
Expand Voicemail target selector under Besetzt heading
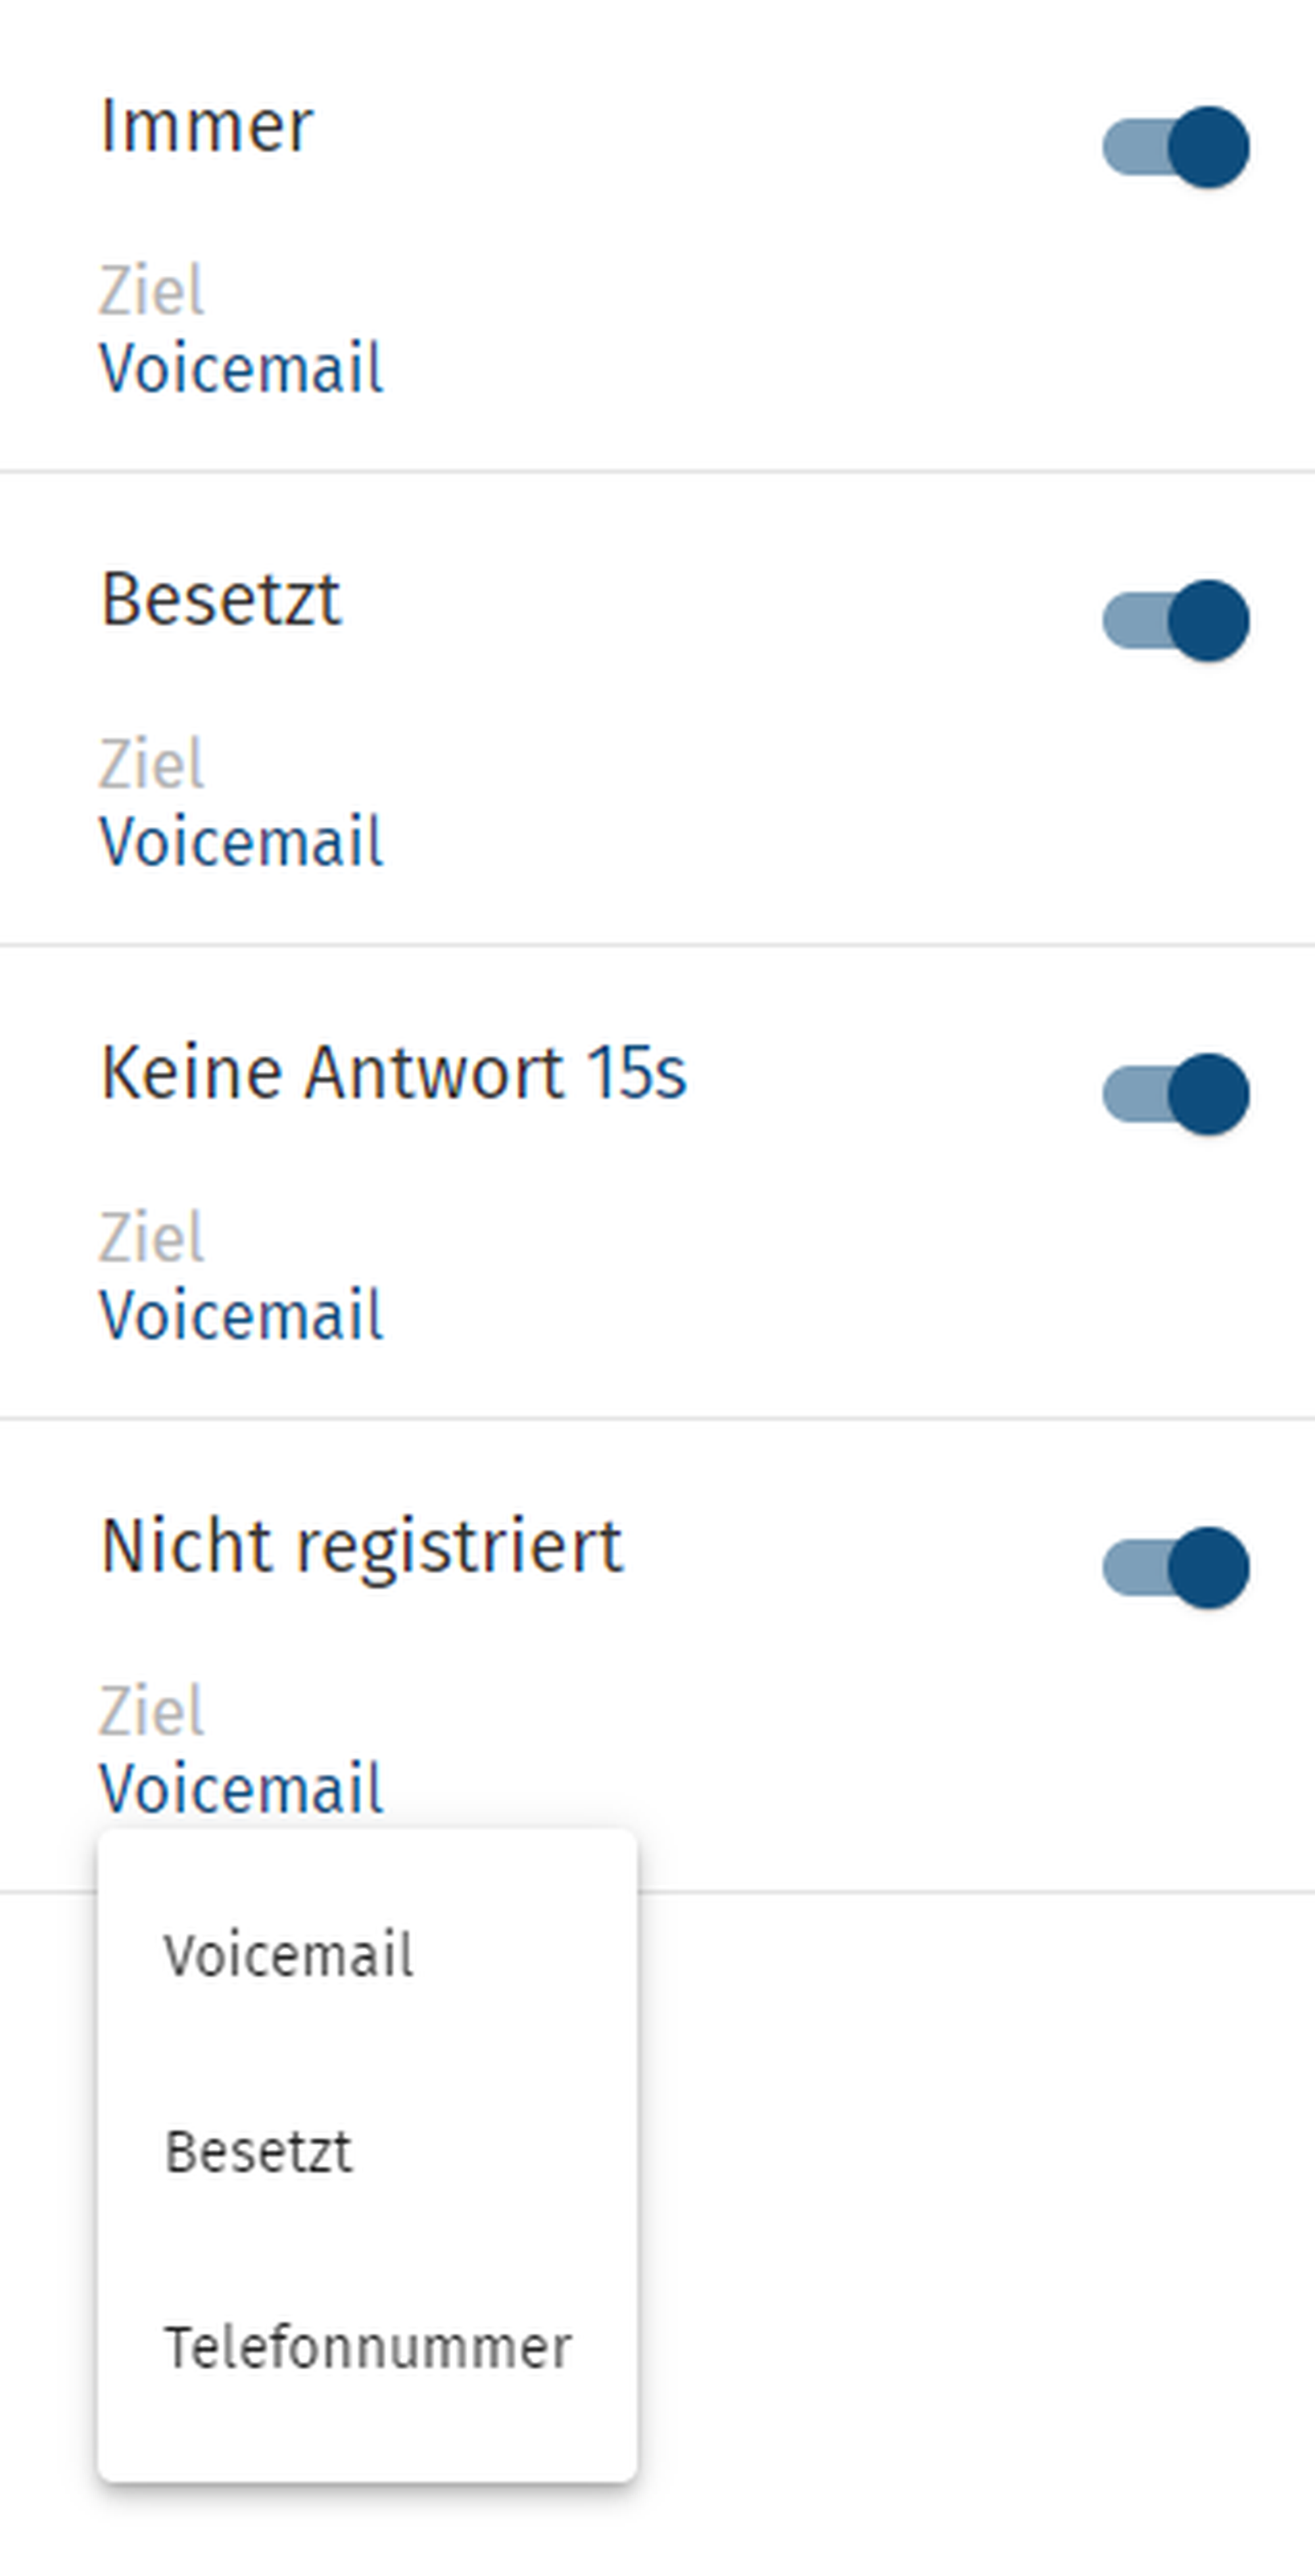click(241, 841)
